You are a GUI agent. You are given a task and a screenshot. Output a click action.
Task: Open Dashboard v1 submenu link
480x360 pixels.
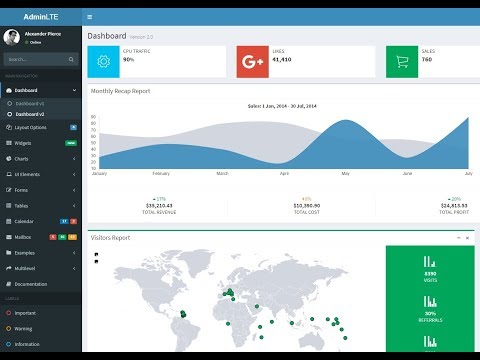pos(41,104)
